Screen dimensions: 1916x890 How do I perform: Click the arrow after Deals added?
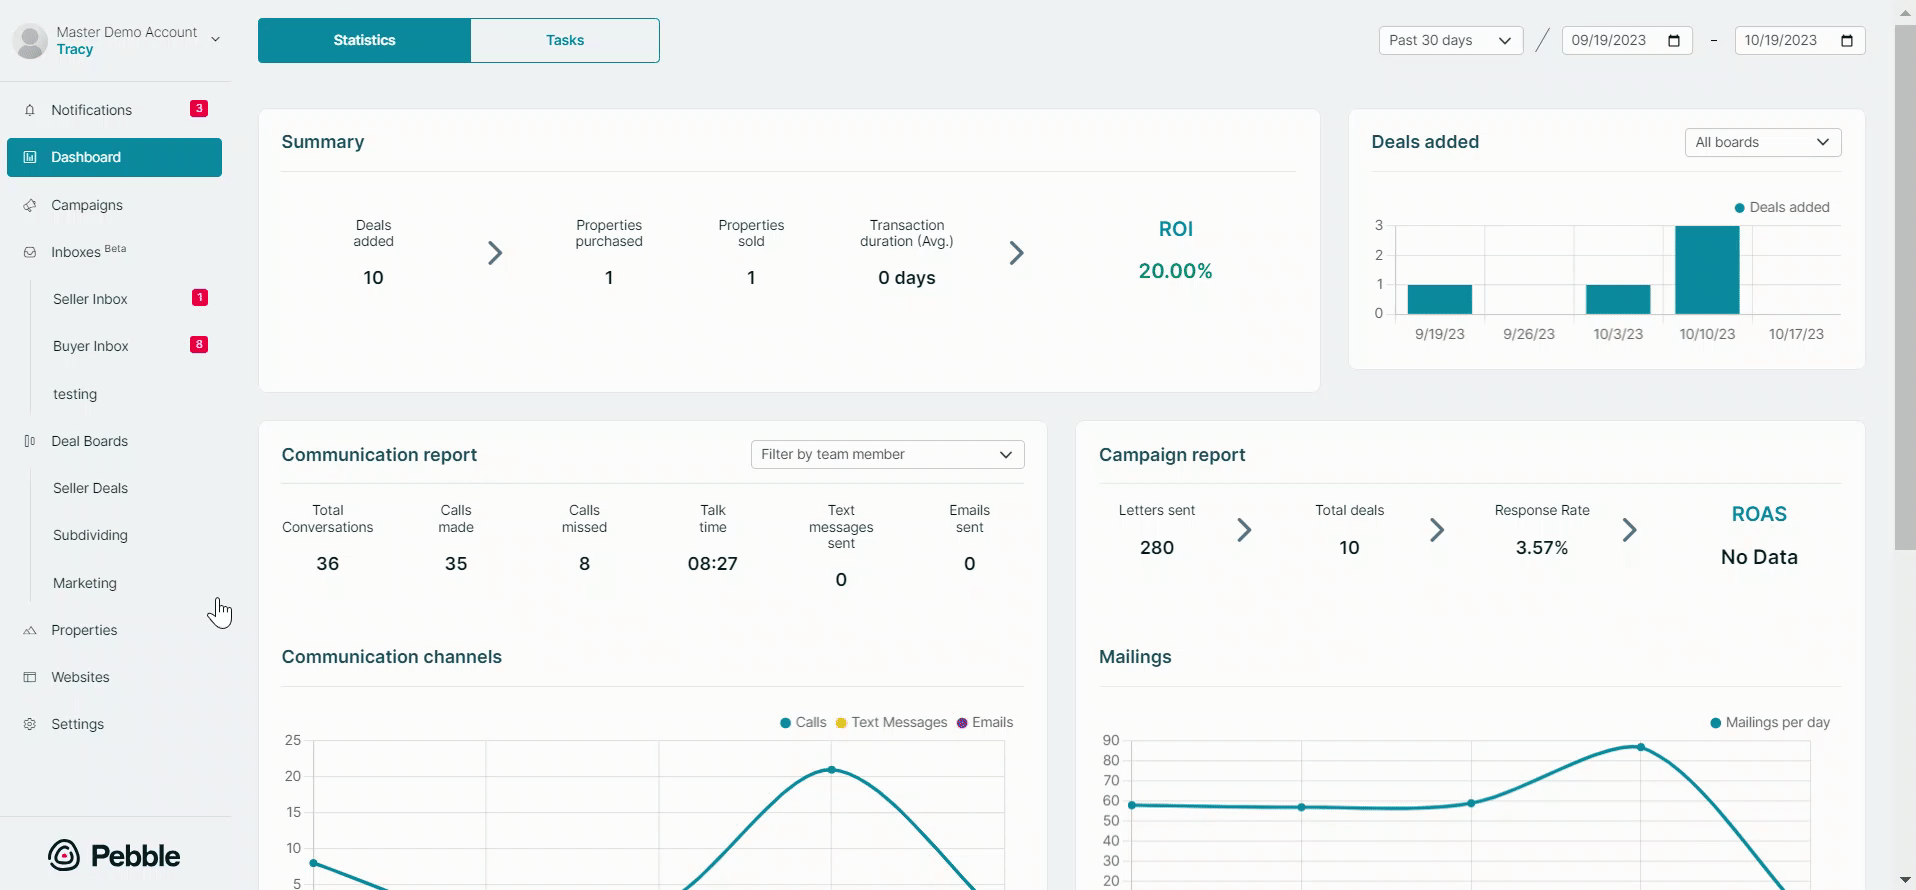(x=495, y=253)
